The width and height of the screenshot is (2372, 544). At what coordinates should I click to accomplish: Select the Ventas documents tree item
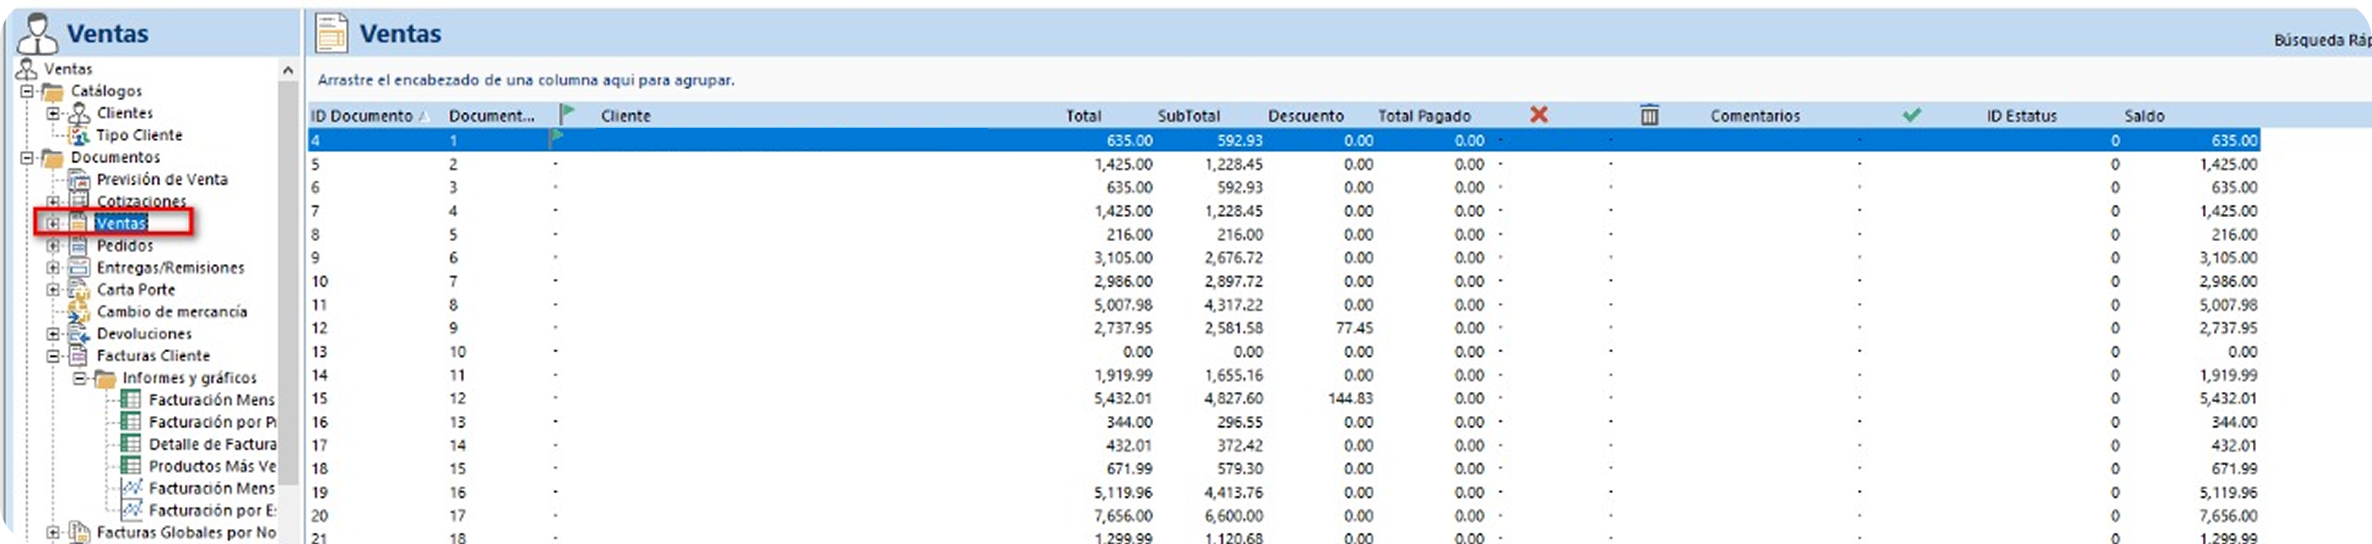(122, 223)
